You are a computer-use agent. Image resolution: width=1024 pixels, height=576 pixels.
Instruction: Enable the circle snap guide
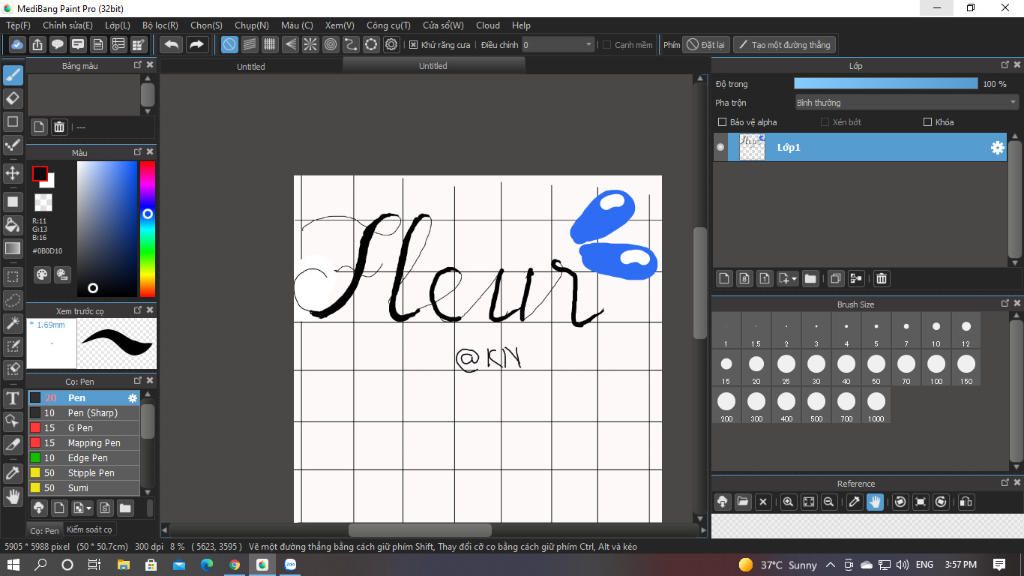330,44
